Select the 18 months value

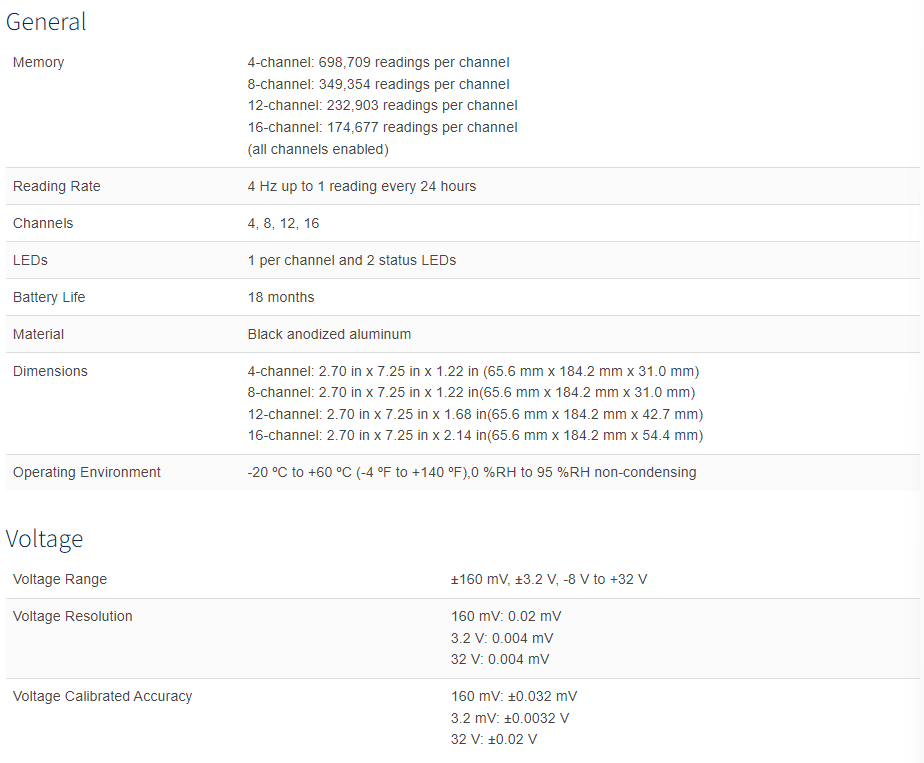coord(281,298)
